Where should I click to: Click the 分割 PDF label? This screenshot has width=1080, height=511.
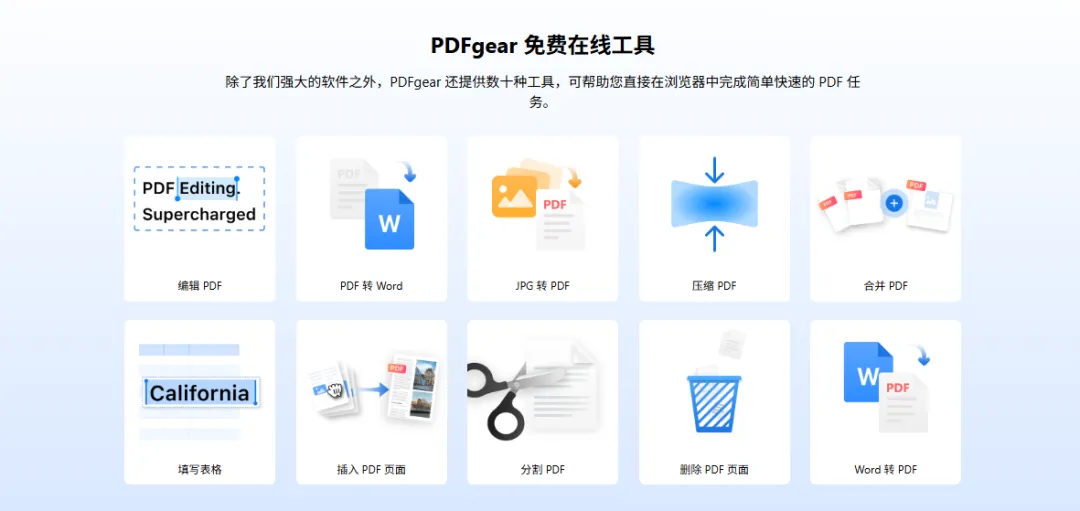pyautogui.click(x=543, y=470)
